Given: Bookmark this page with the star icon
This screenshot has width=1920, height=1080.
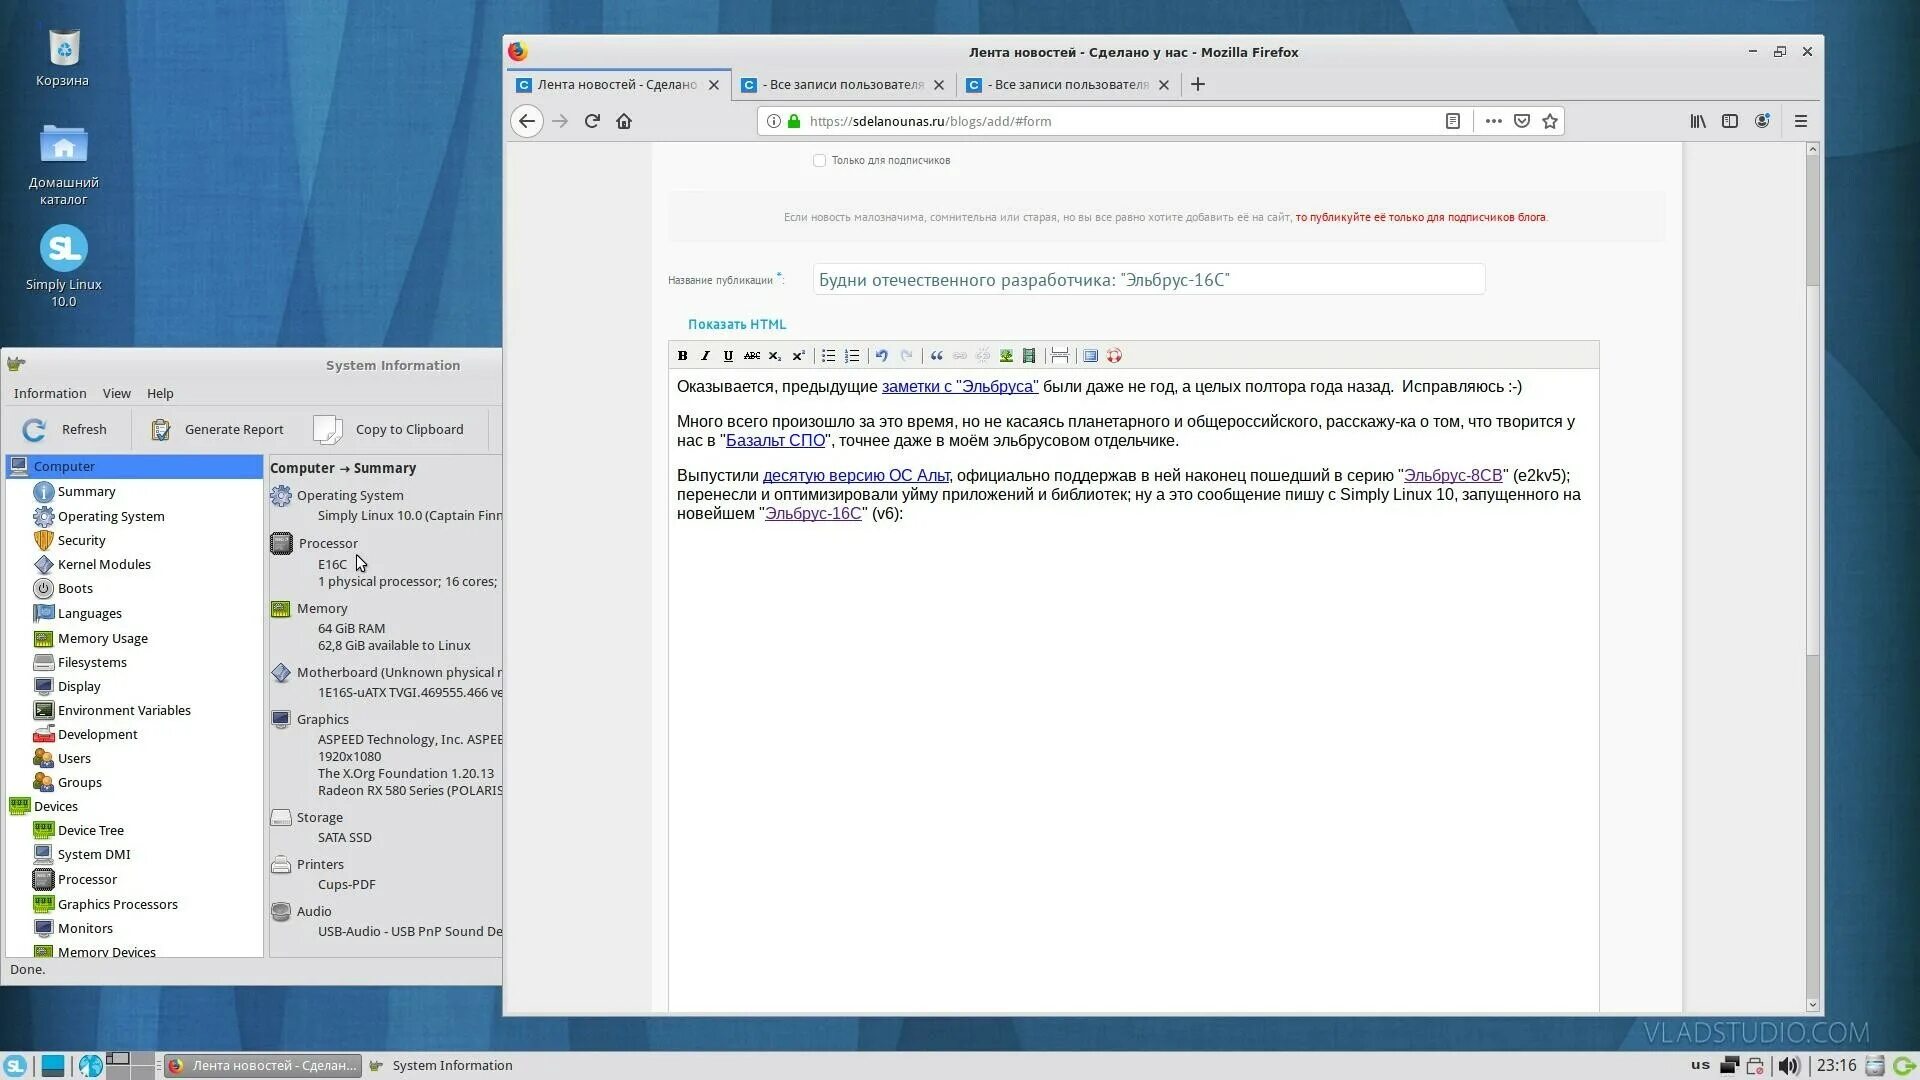Looking at the screenshot, I should click(1550, 121).
